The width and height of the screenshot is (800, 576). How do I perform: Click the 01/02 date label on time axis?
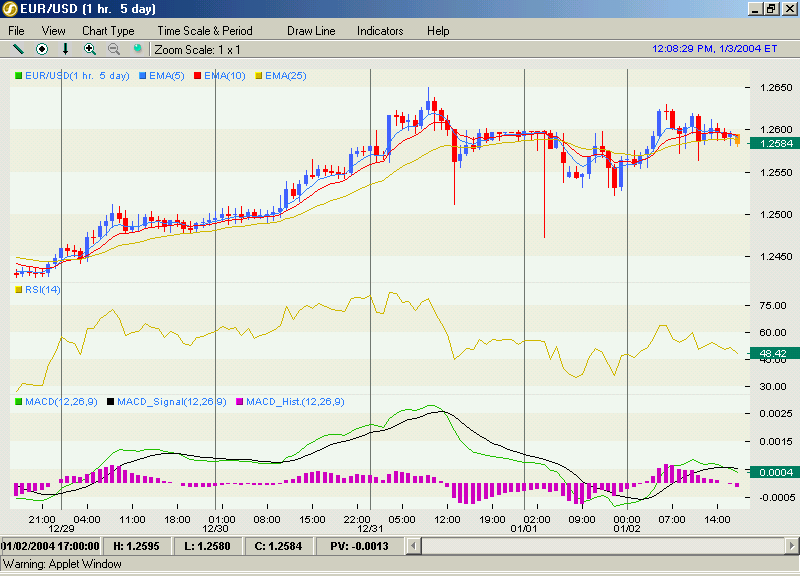point(627,529)
